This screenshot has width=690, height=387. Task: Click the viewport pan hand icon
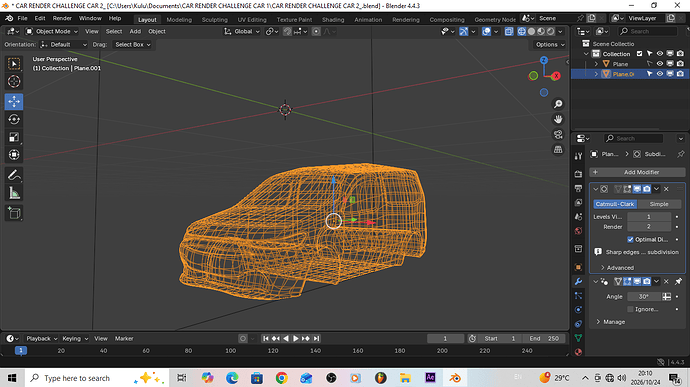[558, 119]
